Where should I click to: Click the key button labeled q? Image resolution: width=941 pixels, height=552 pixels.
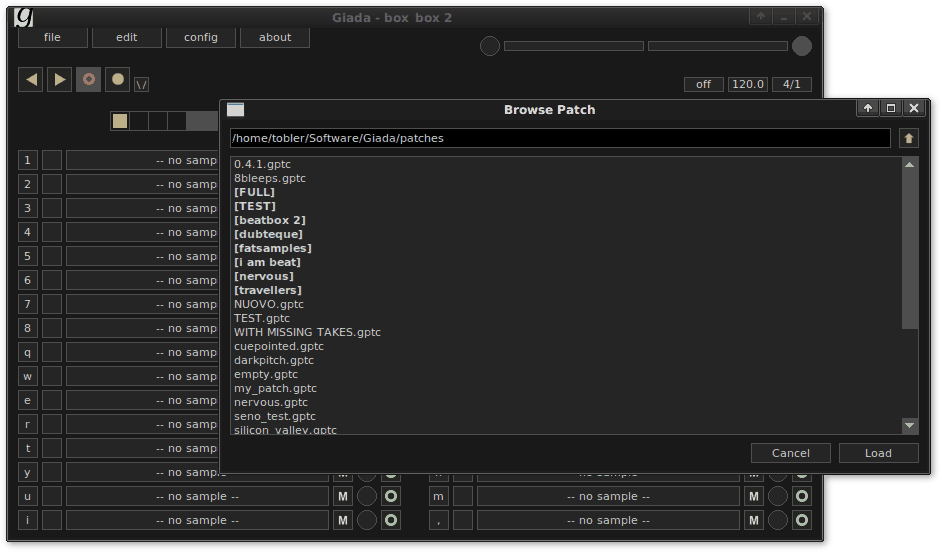pos(28,352)
